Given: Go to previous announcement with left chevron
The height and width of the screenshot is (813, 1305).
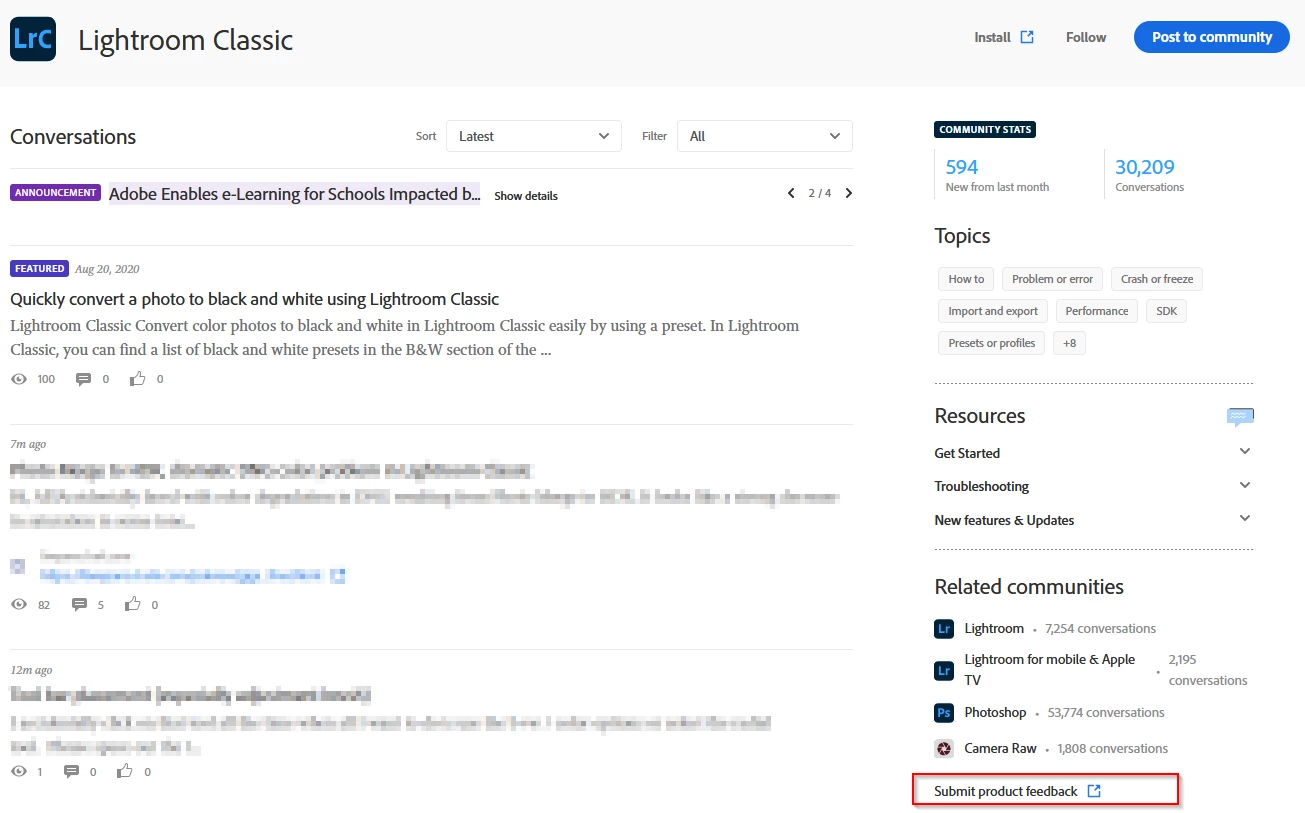Looking at the screenshot, I should click(x=791, y=193).
